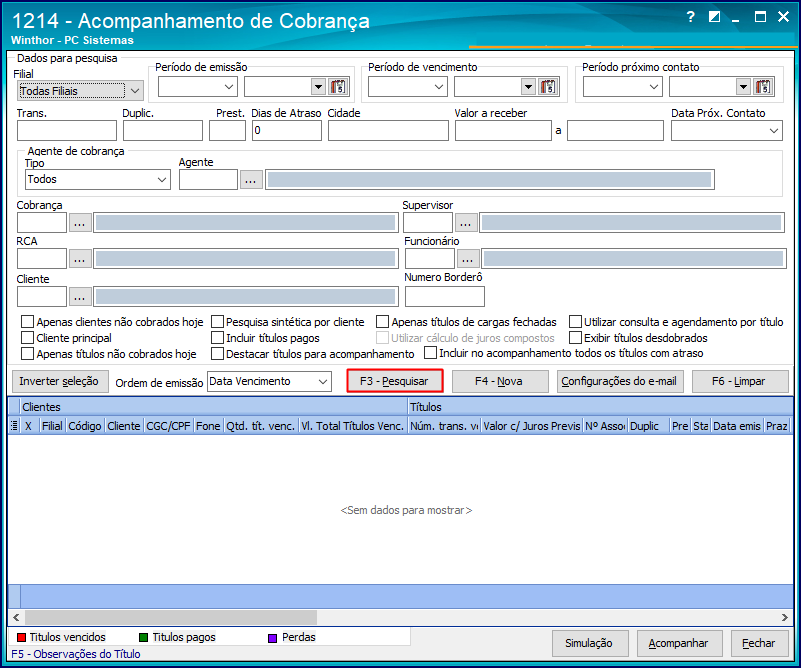The image size is (801, 668).
Task: Click the help question mark icon
Action: click(691, 17)
